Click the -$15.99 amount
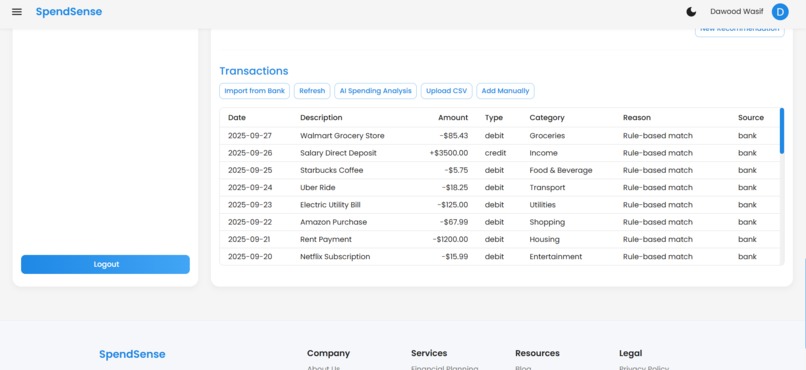This screenshot has width=806, height=370. (x=455, y=256)
